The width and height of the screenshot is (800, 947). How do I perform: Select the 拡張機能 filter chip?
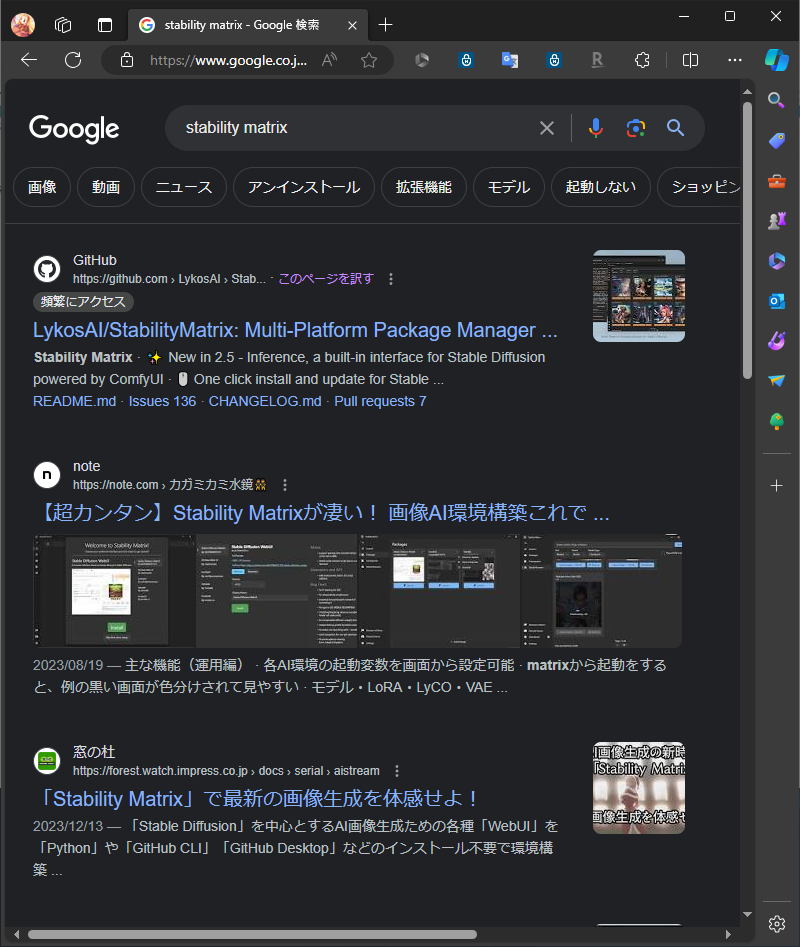(x=423, y=187)
